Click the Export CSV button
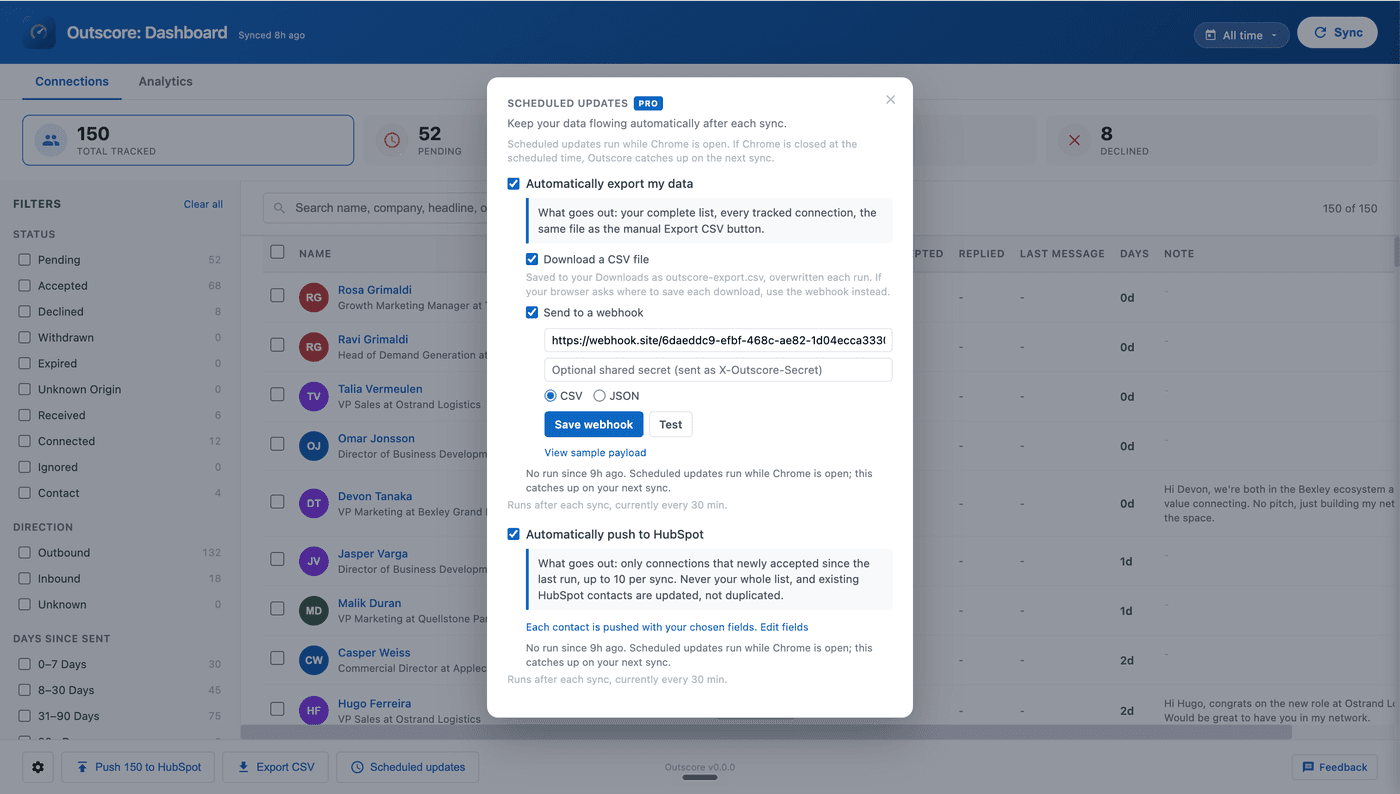This screenshot has width=1400, height=794. tap(275, 767)
